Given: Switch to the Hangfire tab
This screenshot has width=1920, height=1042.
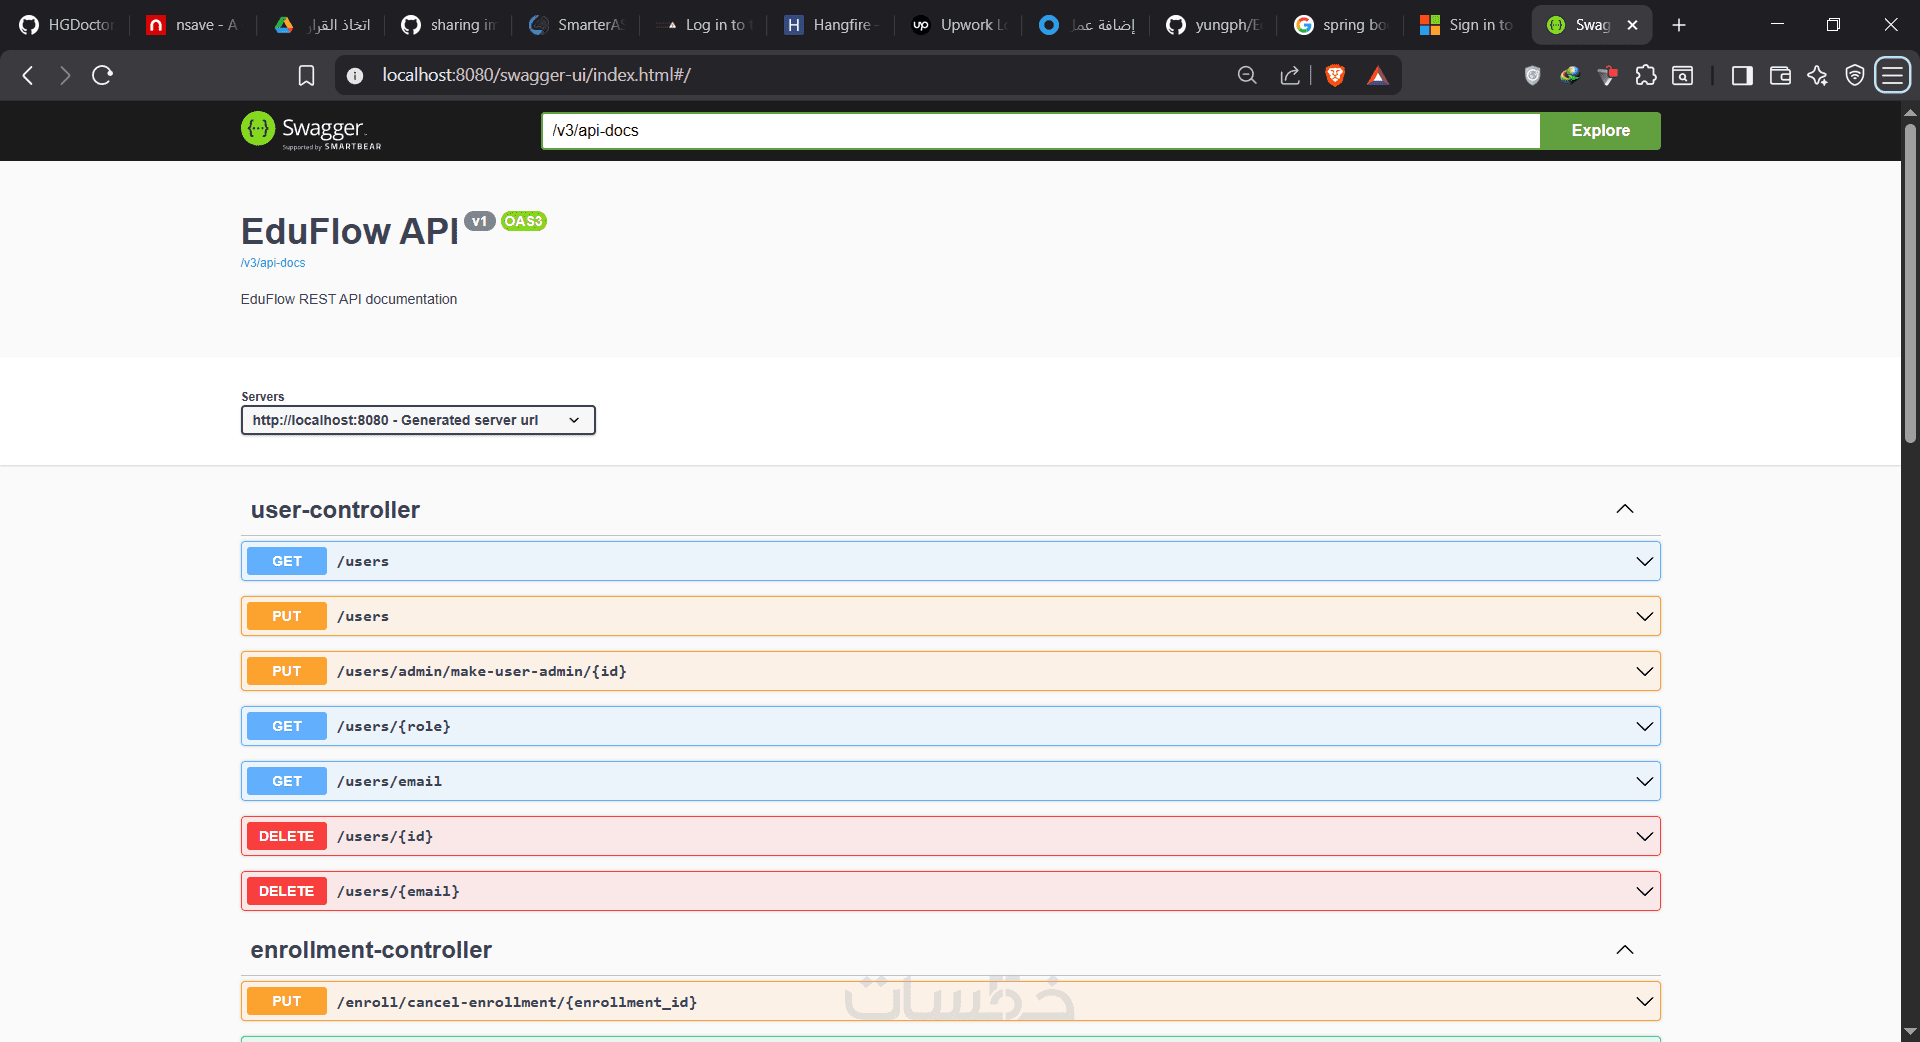Looking at the screenshot, I should 829,25.
